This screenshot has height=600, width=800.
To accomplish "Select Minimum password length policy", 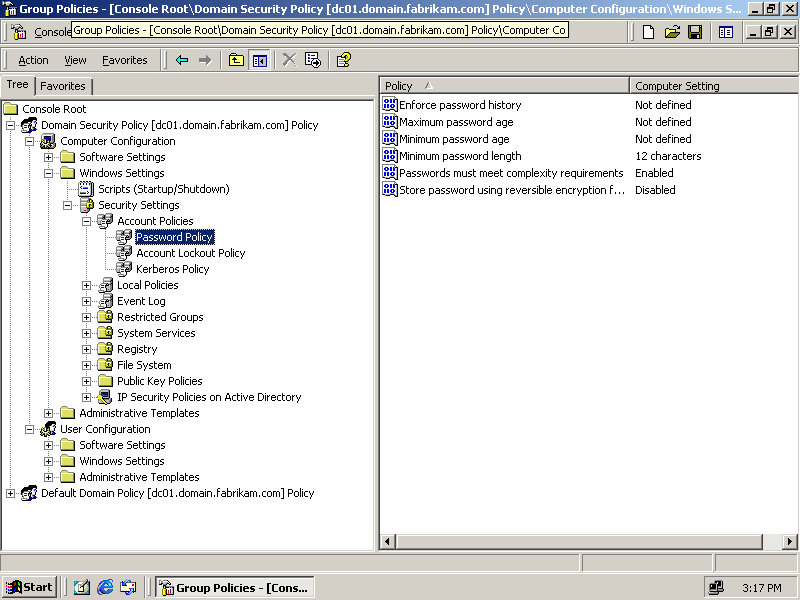I will 460,156.
